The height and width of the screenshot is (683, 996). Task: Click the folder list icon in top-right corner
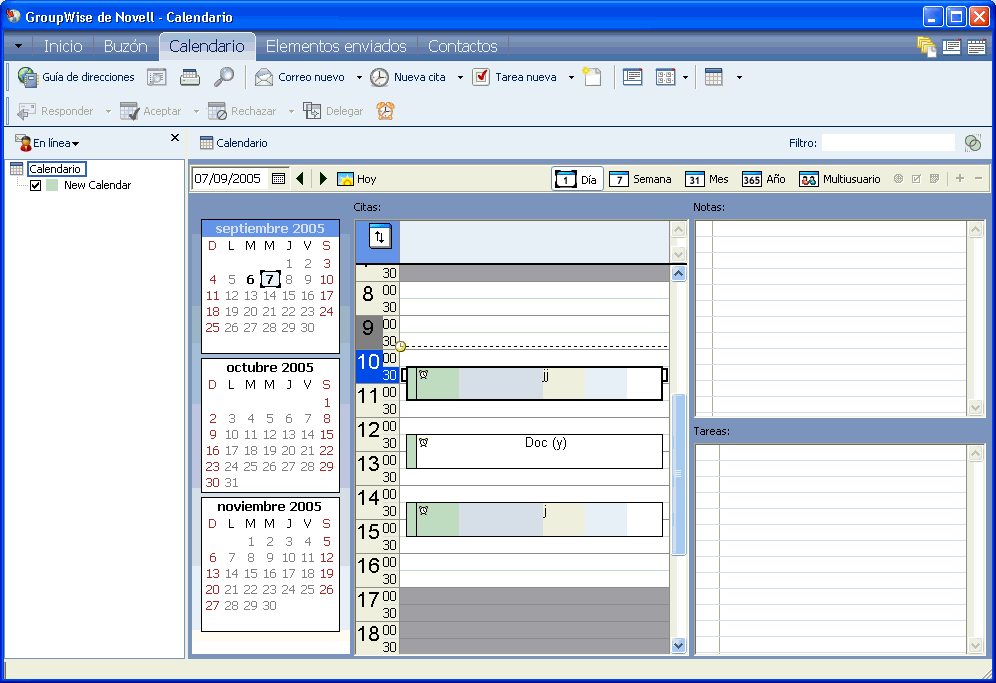(926, 46)
